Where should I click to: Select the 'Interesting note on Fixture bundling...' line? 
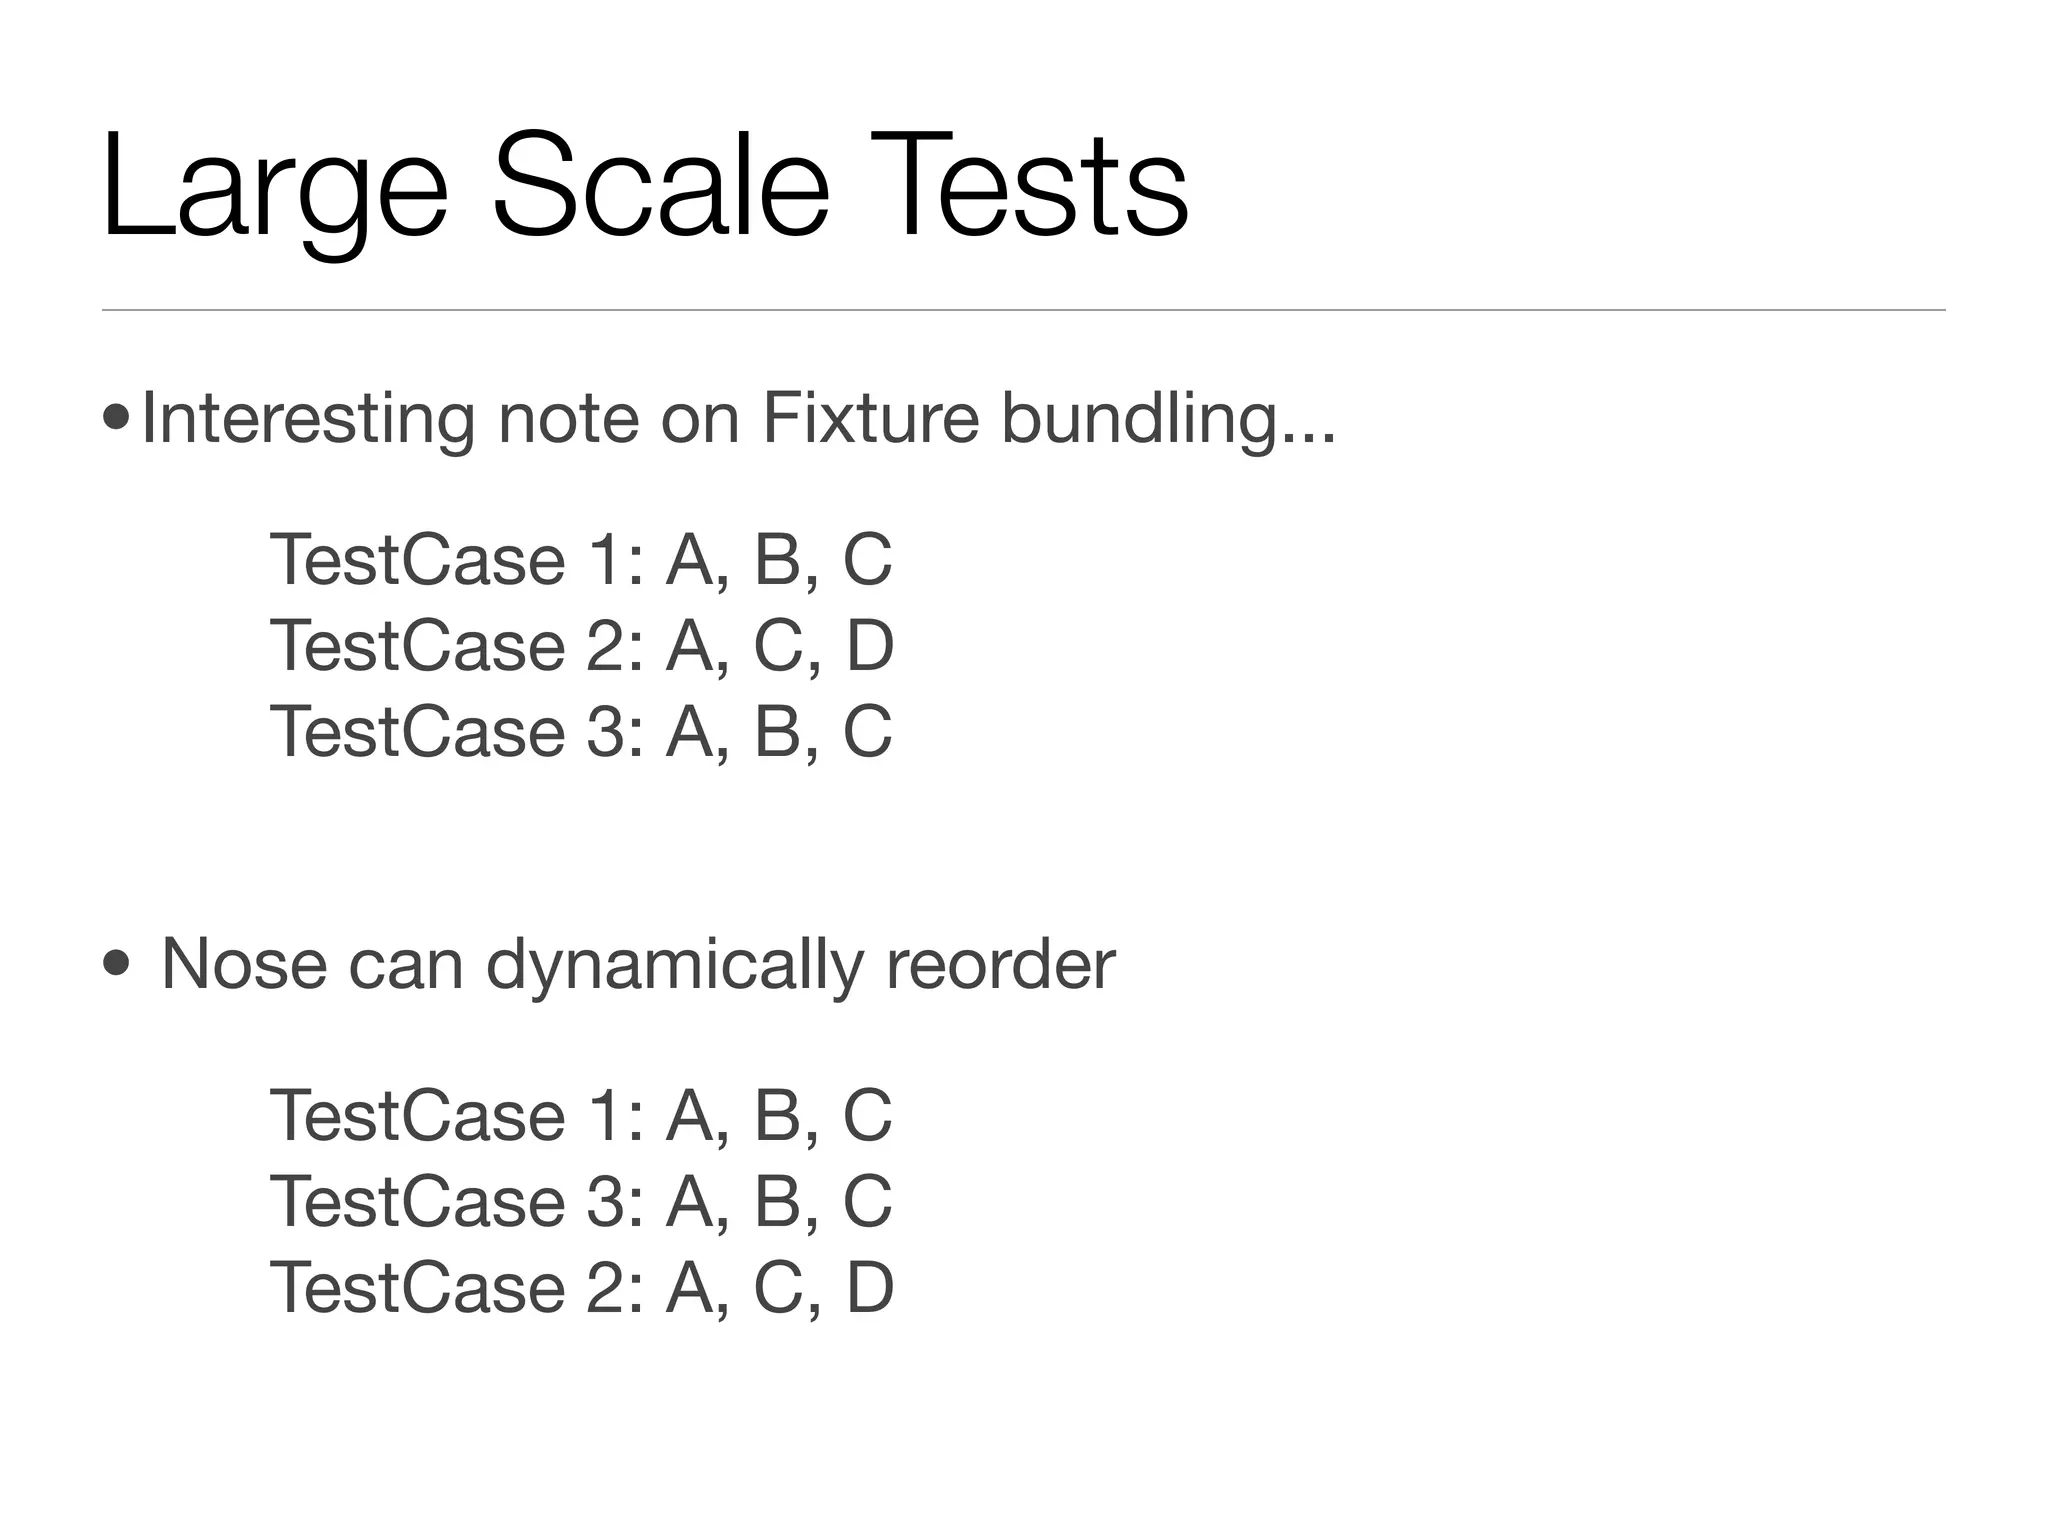(738, 417)
